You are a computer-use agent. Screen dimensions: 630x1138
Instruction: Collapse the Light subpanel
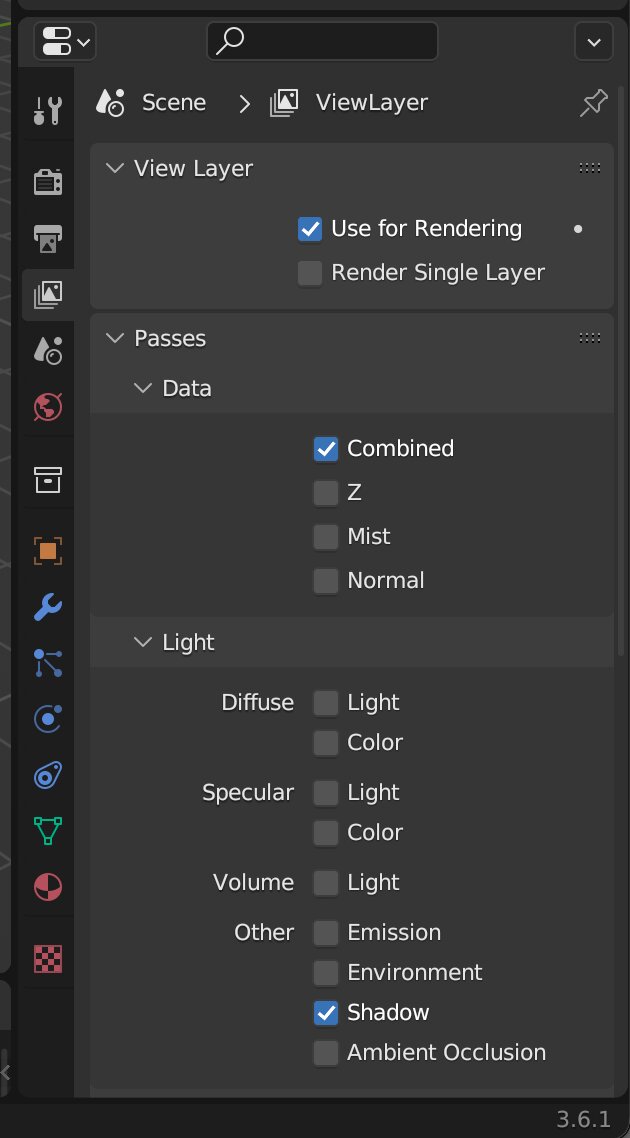pyautogui.click(x=144, y=643)
